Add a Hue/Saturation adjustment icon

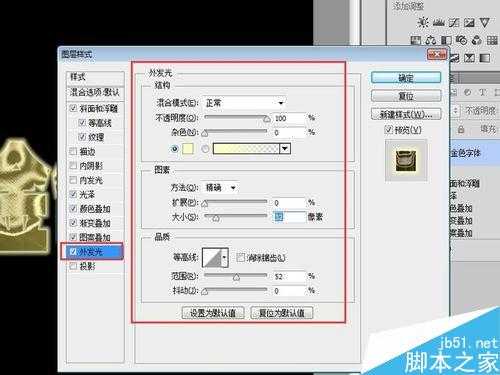point(416,40)
